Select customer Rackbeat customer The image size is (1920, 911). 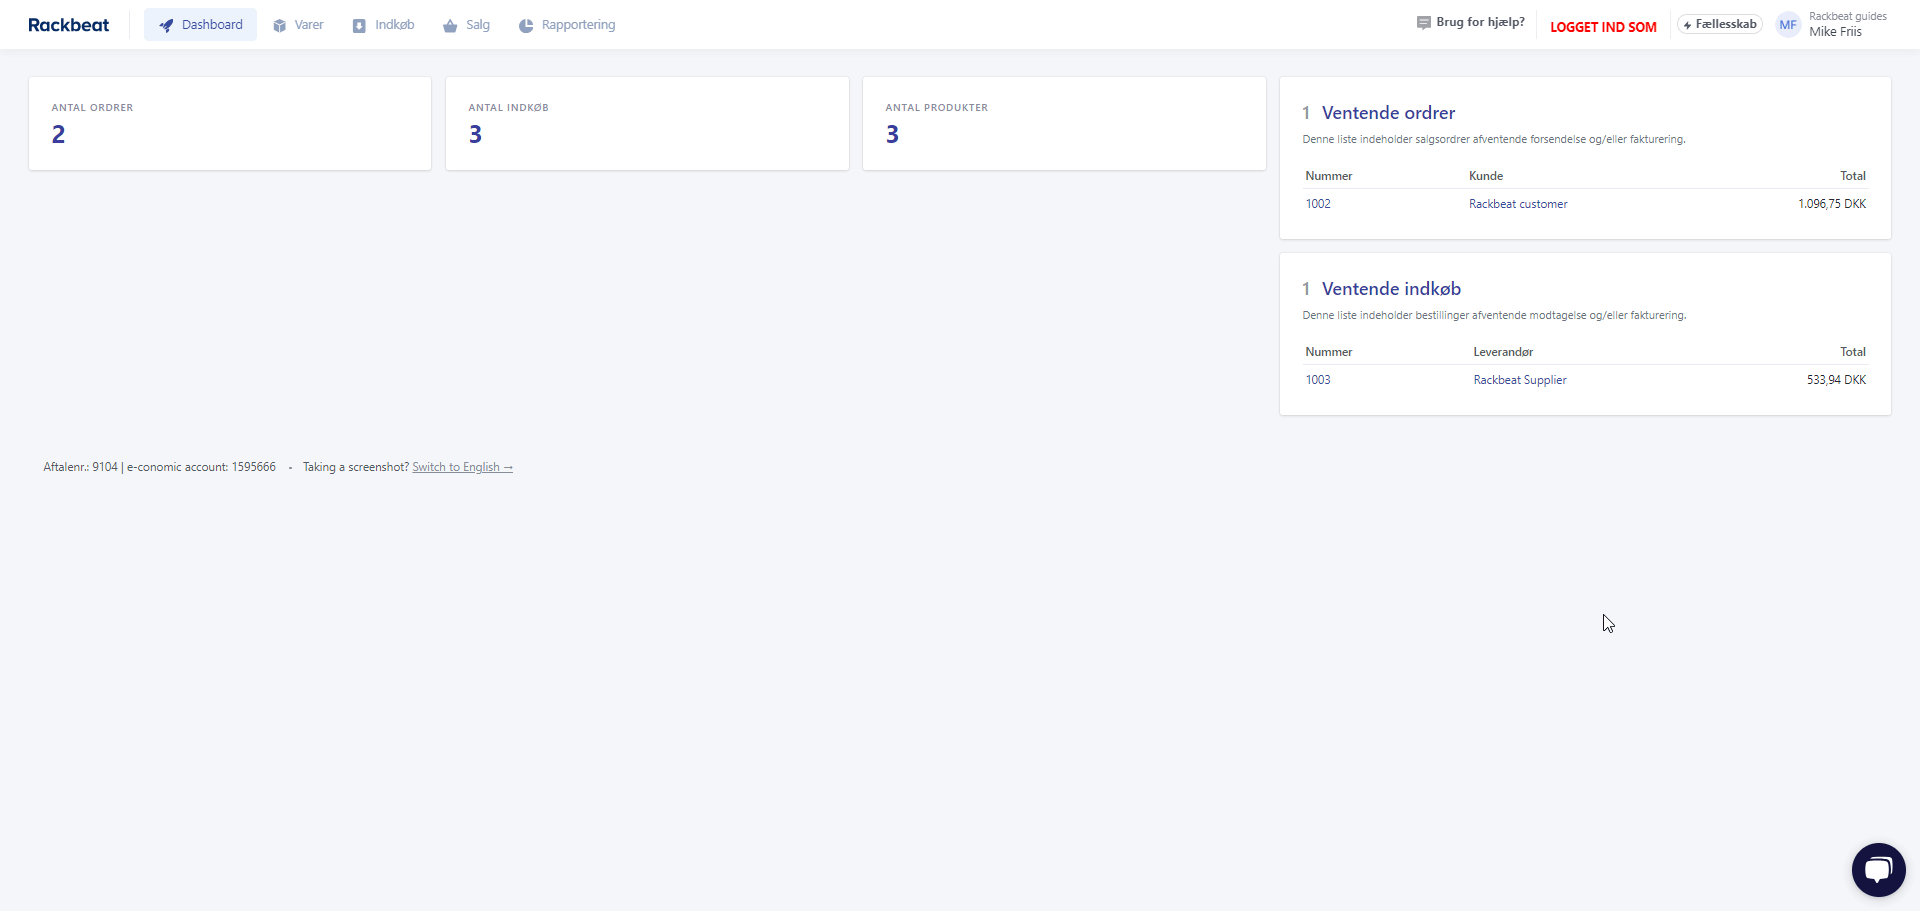tap(1518, 203)
